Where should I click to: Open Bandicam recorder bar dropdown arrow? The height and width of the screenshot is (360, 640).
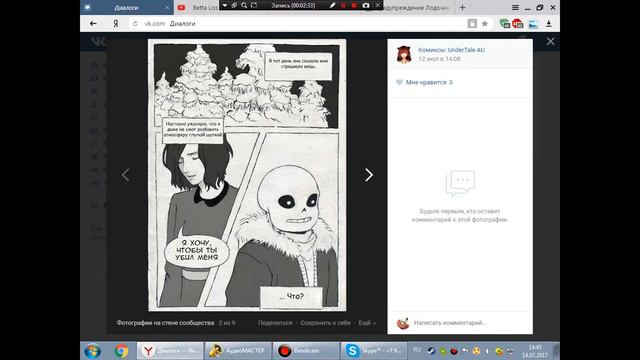[224, 5]
